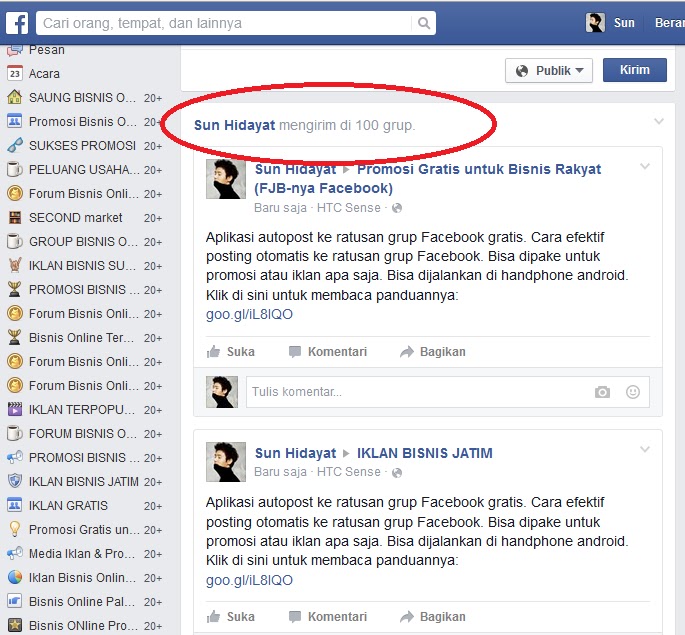Click the SECOND market shelf icon
This screenshot has height=635, width=685.
(x=14, y=217)
